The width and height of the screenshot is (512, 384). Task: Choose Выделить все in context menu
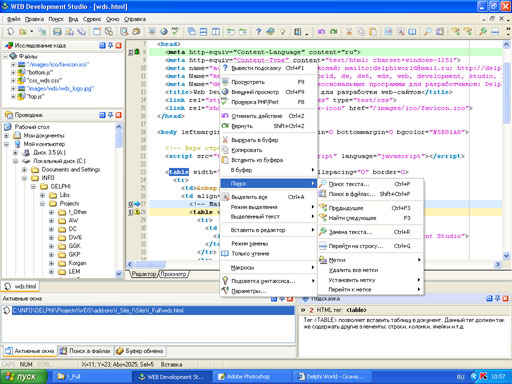[268, 197]
